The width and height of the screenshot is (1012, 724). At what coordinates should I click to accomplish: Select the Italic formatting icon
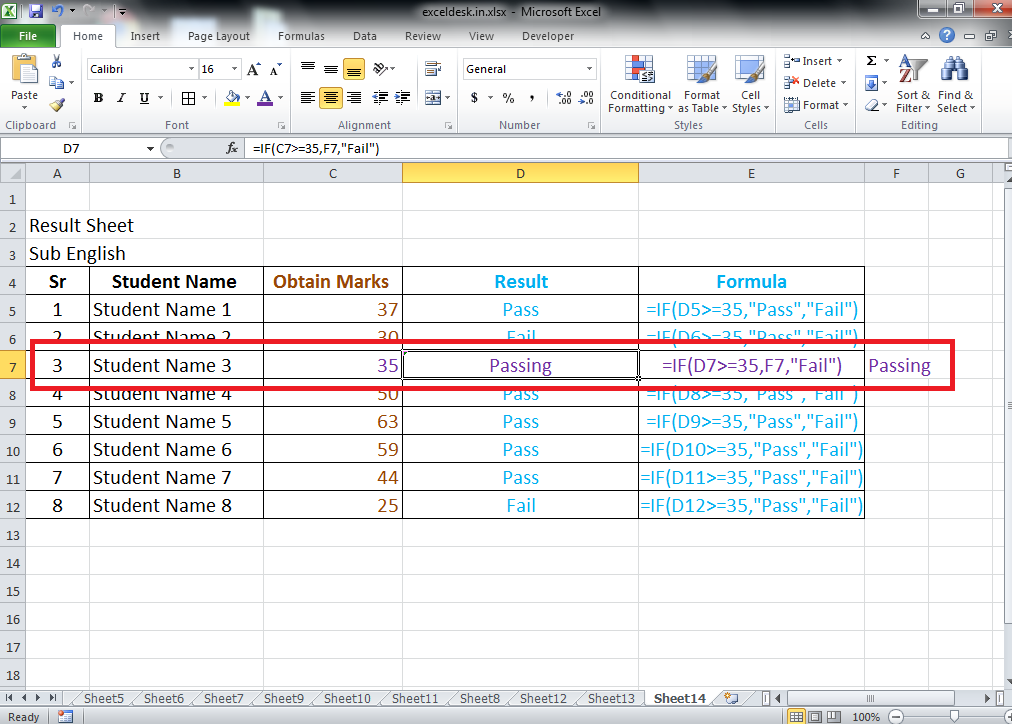click(119, 98)
